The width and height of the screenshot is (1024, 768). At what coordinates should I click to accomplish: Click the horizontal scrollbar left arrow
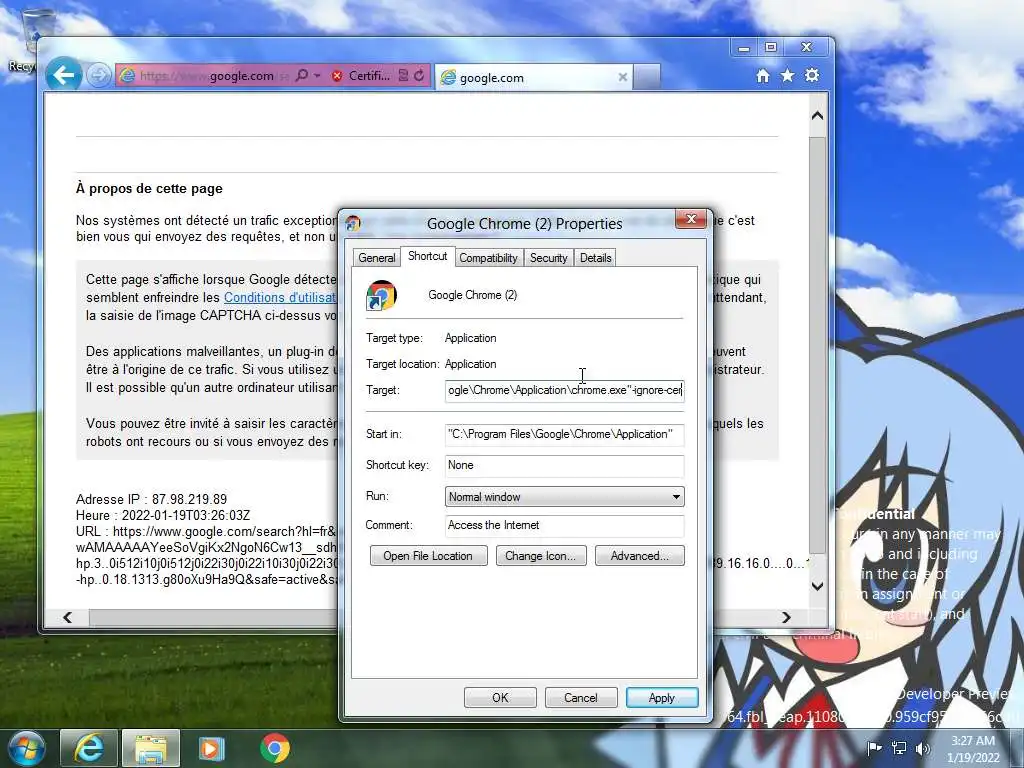click(67, 617)
